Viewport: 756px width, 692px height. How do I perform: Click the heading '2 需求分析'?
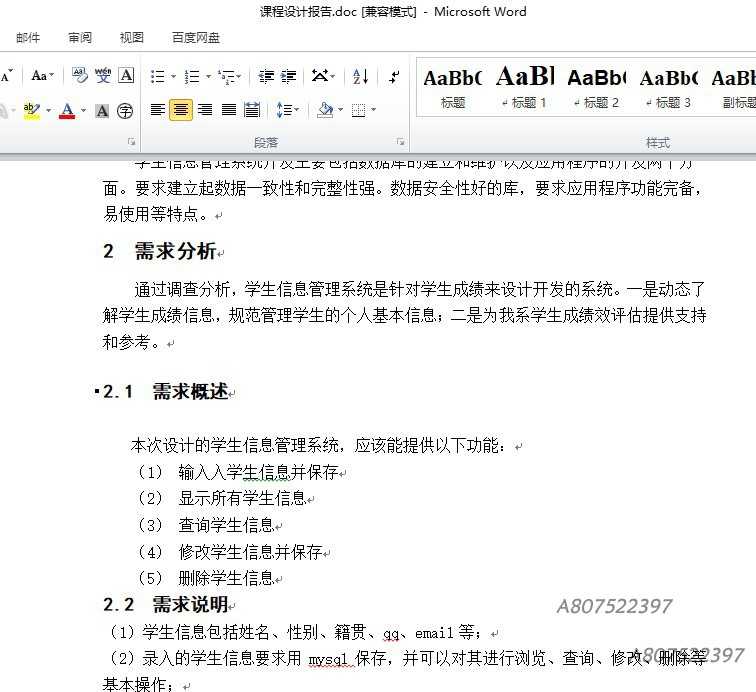(x=160, y=251)
